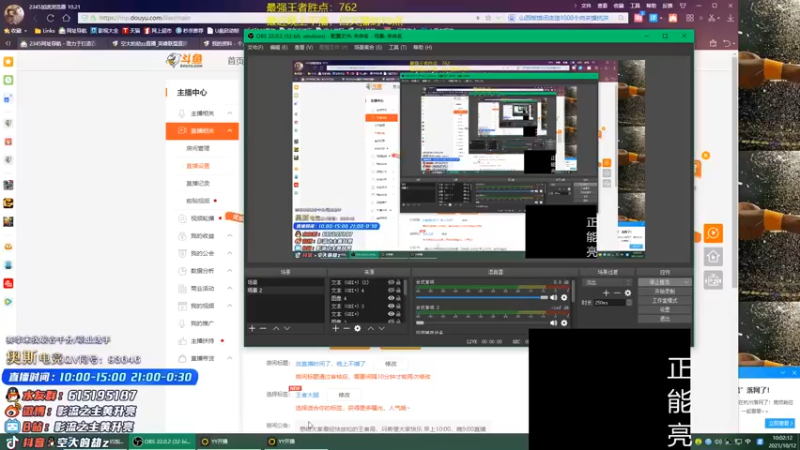
Task: Click 台式音响 2 volume slider
Action: point(482,322)
